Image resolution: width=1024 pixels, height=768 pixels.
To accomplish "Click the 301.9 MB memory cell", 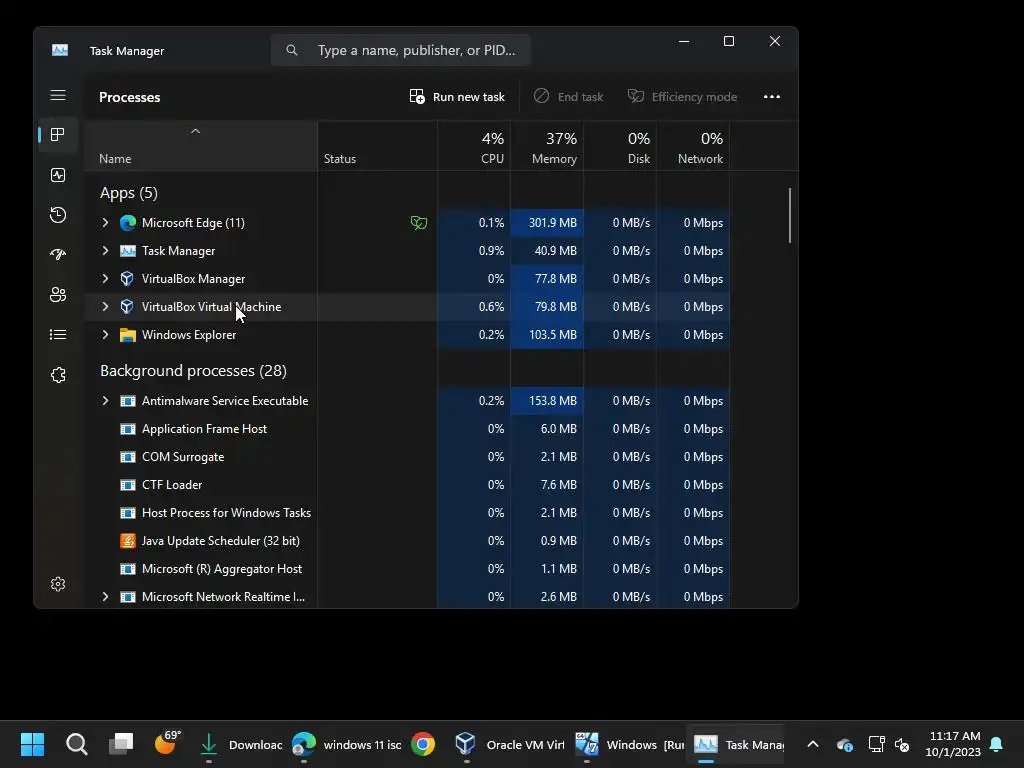I will pos(547,223).
